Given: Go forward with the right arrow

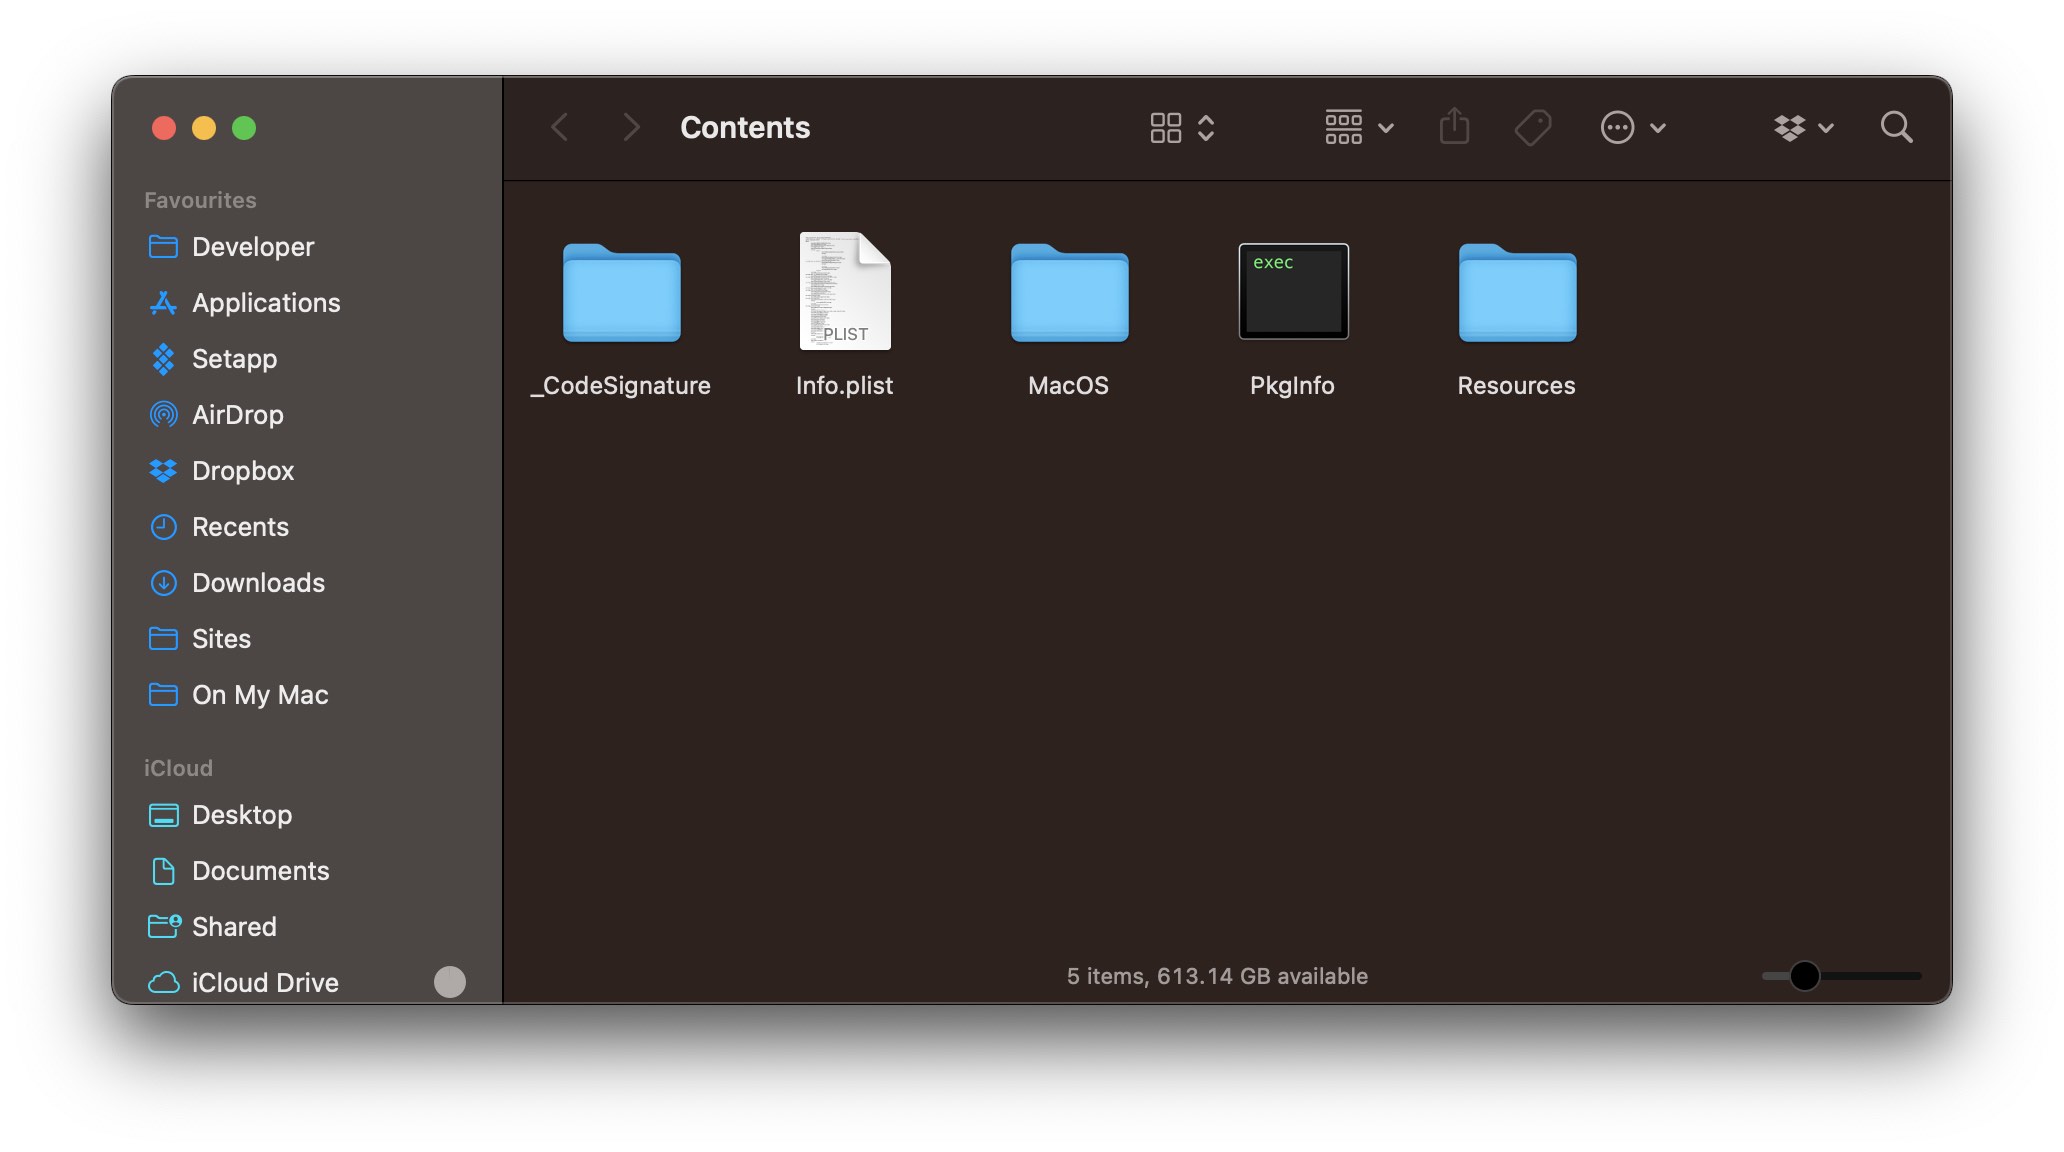Looking at the screenshot, I should pyautogui.click(x=631, y=127).
